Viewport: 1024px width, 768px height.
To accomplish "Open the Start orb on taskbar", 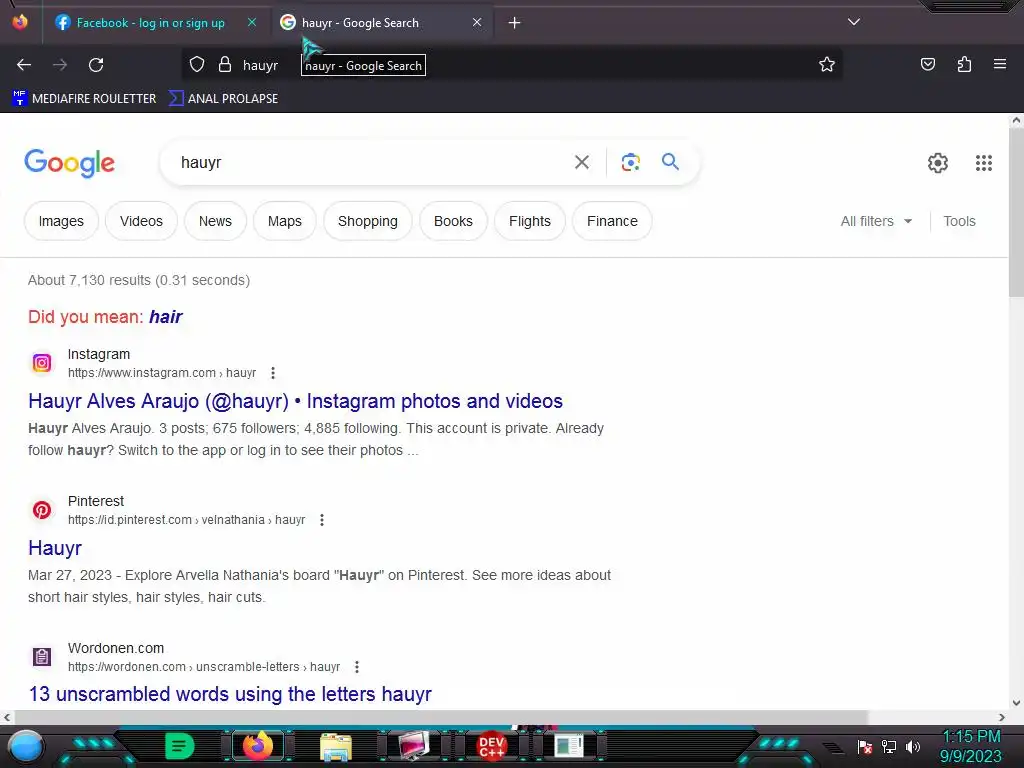I will pyautogui.click(x=26, y=746).
